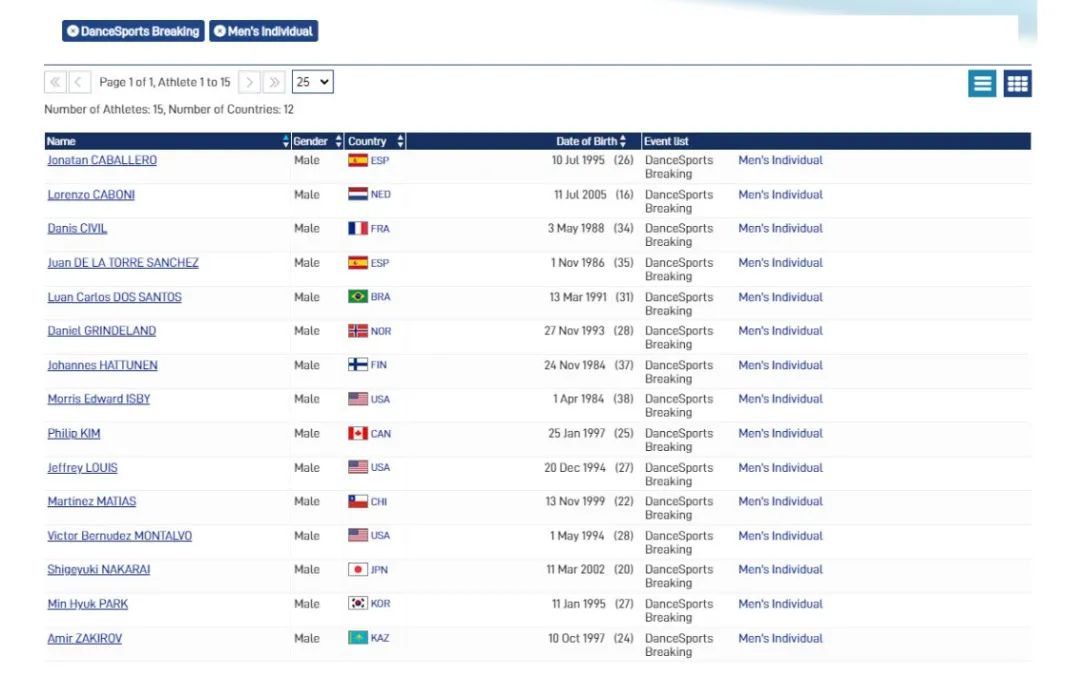Sort table by Country column
The height and width of the screenshot is (676, 1080).
[367, 142]
